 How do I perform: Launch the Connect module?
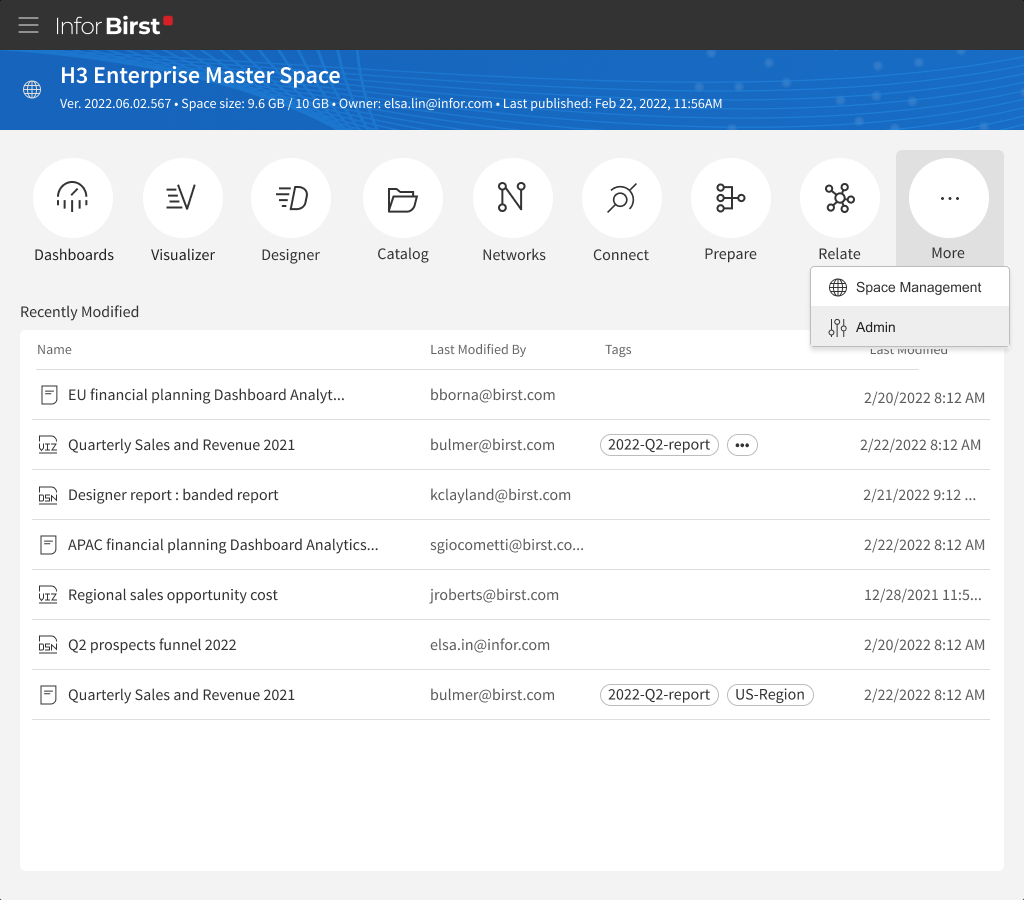click(621, 198)
